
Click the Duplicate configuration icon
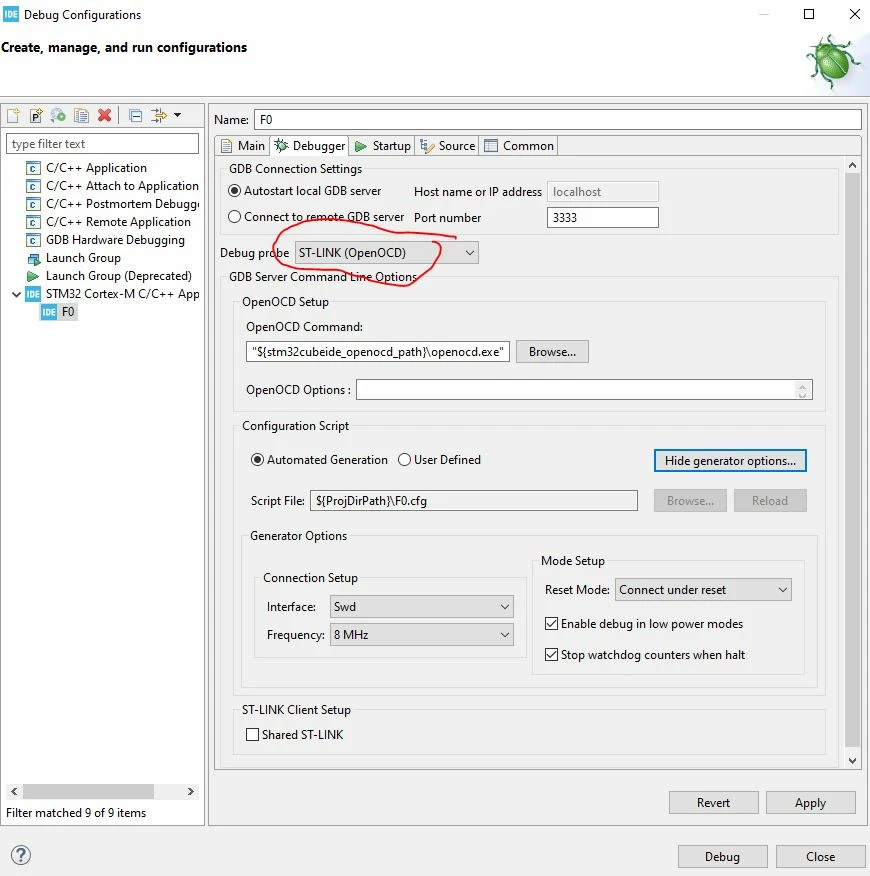click(x=81, y=115)
